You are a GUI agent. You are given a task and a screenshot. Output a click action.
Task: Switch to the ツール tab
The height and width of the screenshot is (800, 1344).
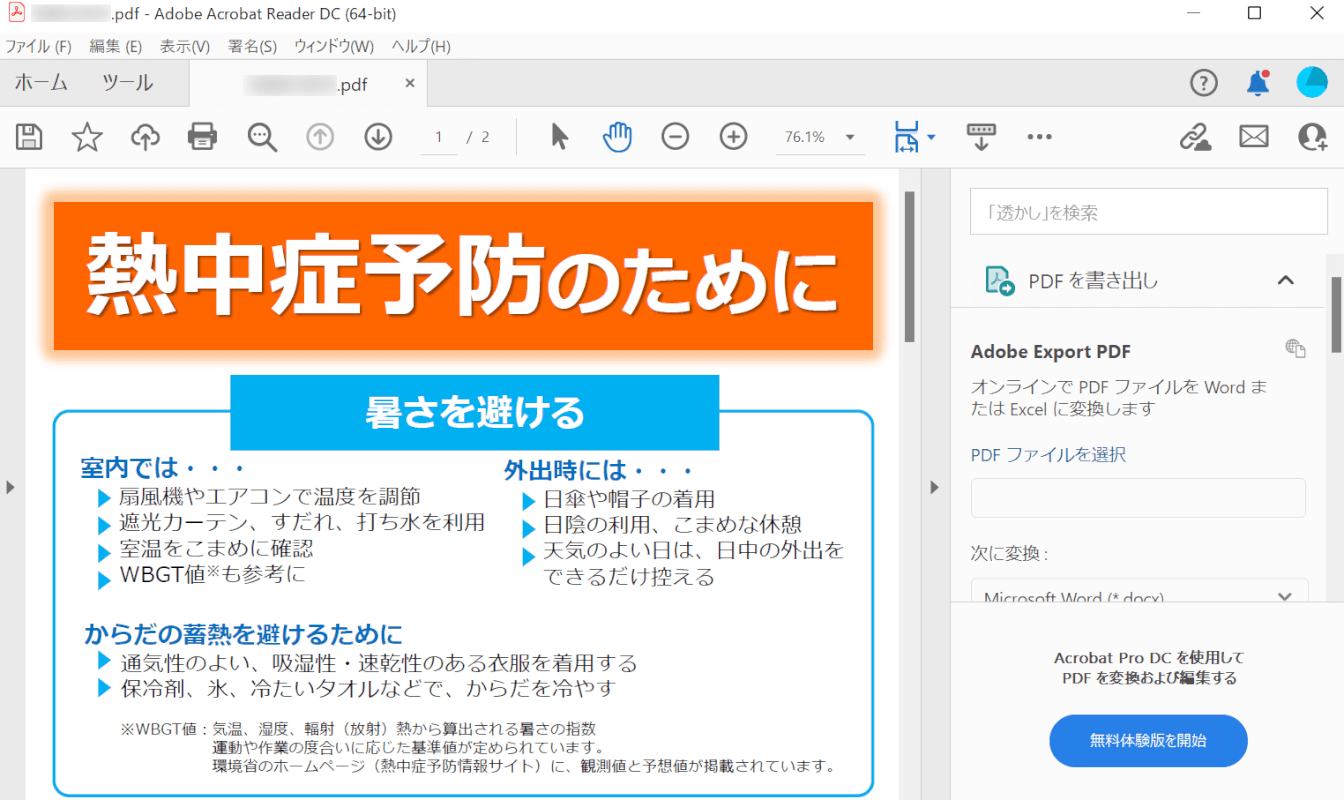point(128,83)
